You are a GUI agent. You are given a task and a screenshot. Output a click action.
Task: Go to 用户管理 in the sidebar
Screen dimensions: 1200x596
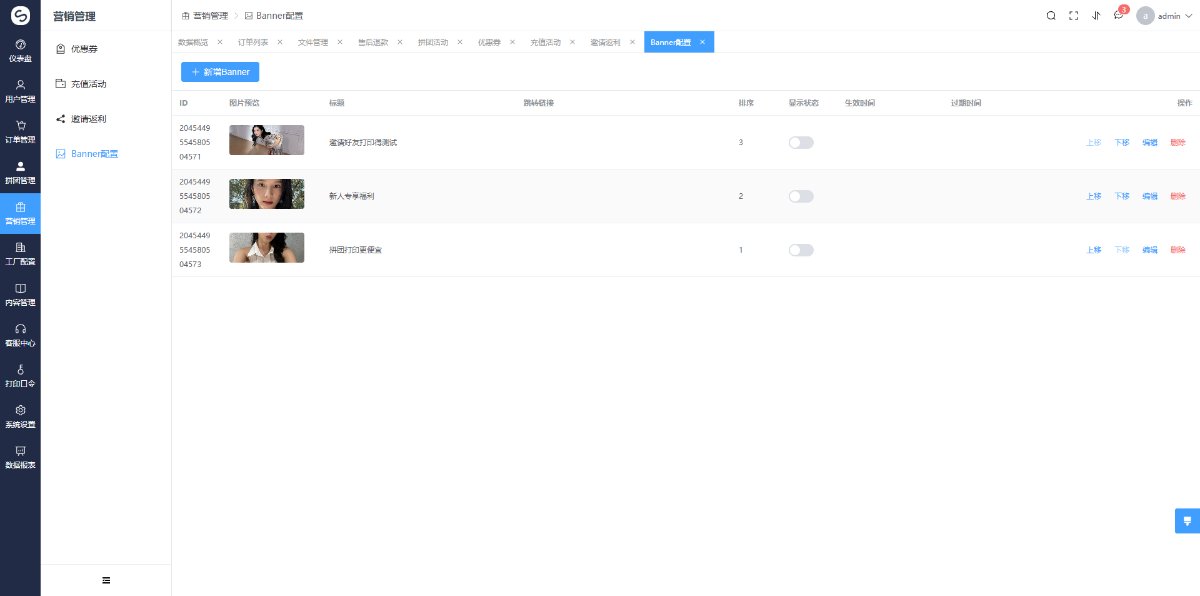tap(20, 92)
